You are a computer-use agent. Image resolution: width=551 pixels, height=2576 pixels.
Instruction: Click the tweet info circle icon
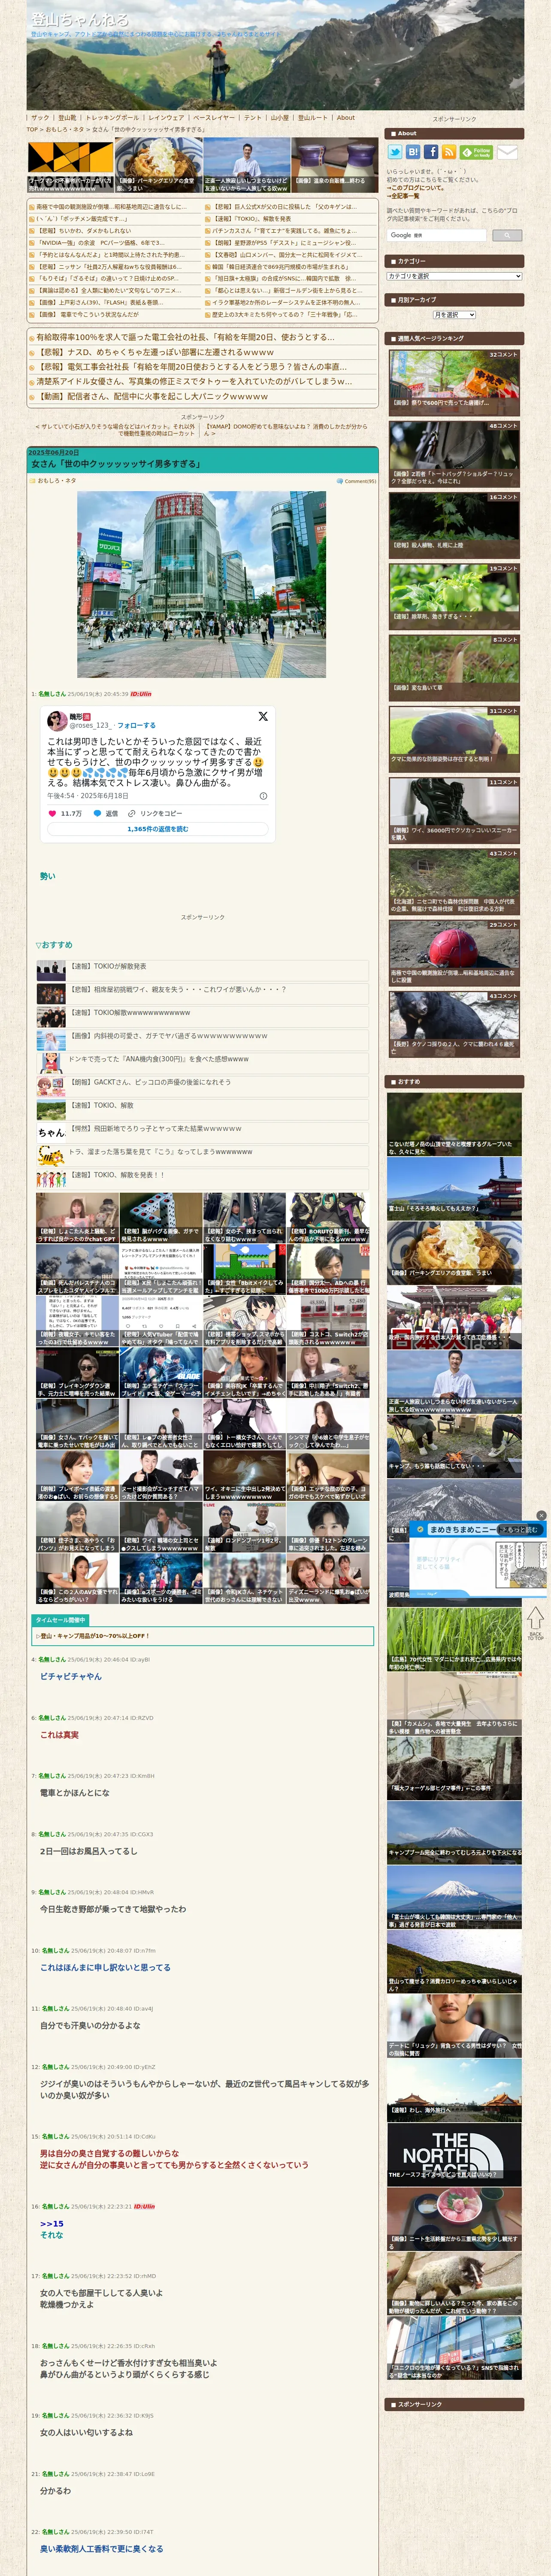[263, 796]
